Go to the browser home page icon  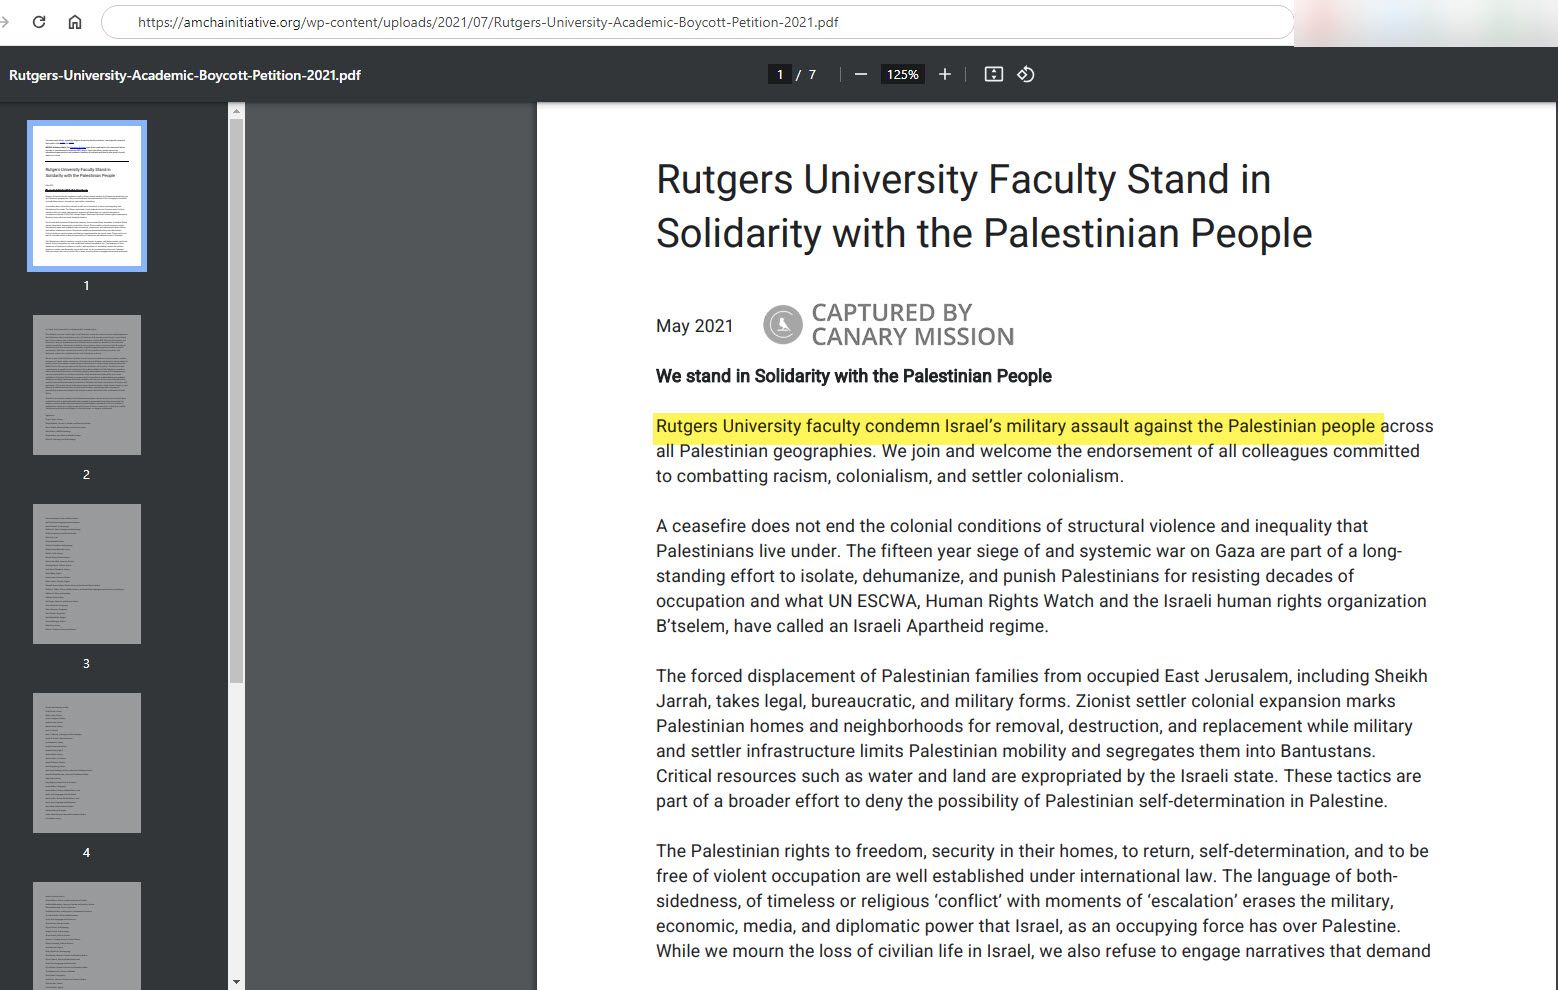click(75, 22)
